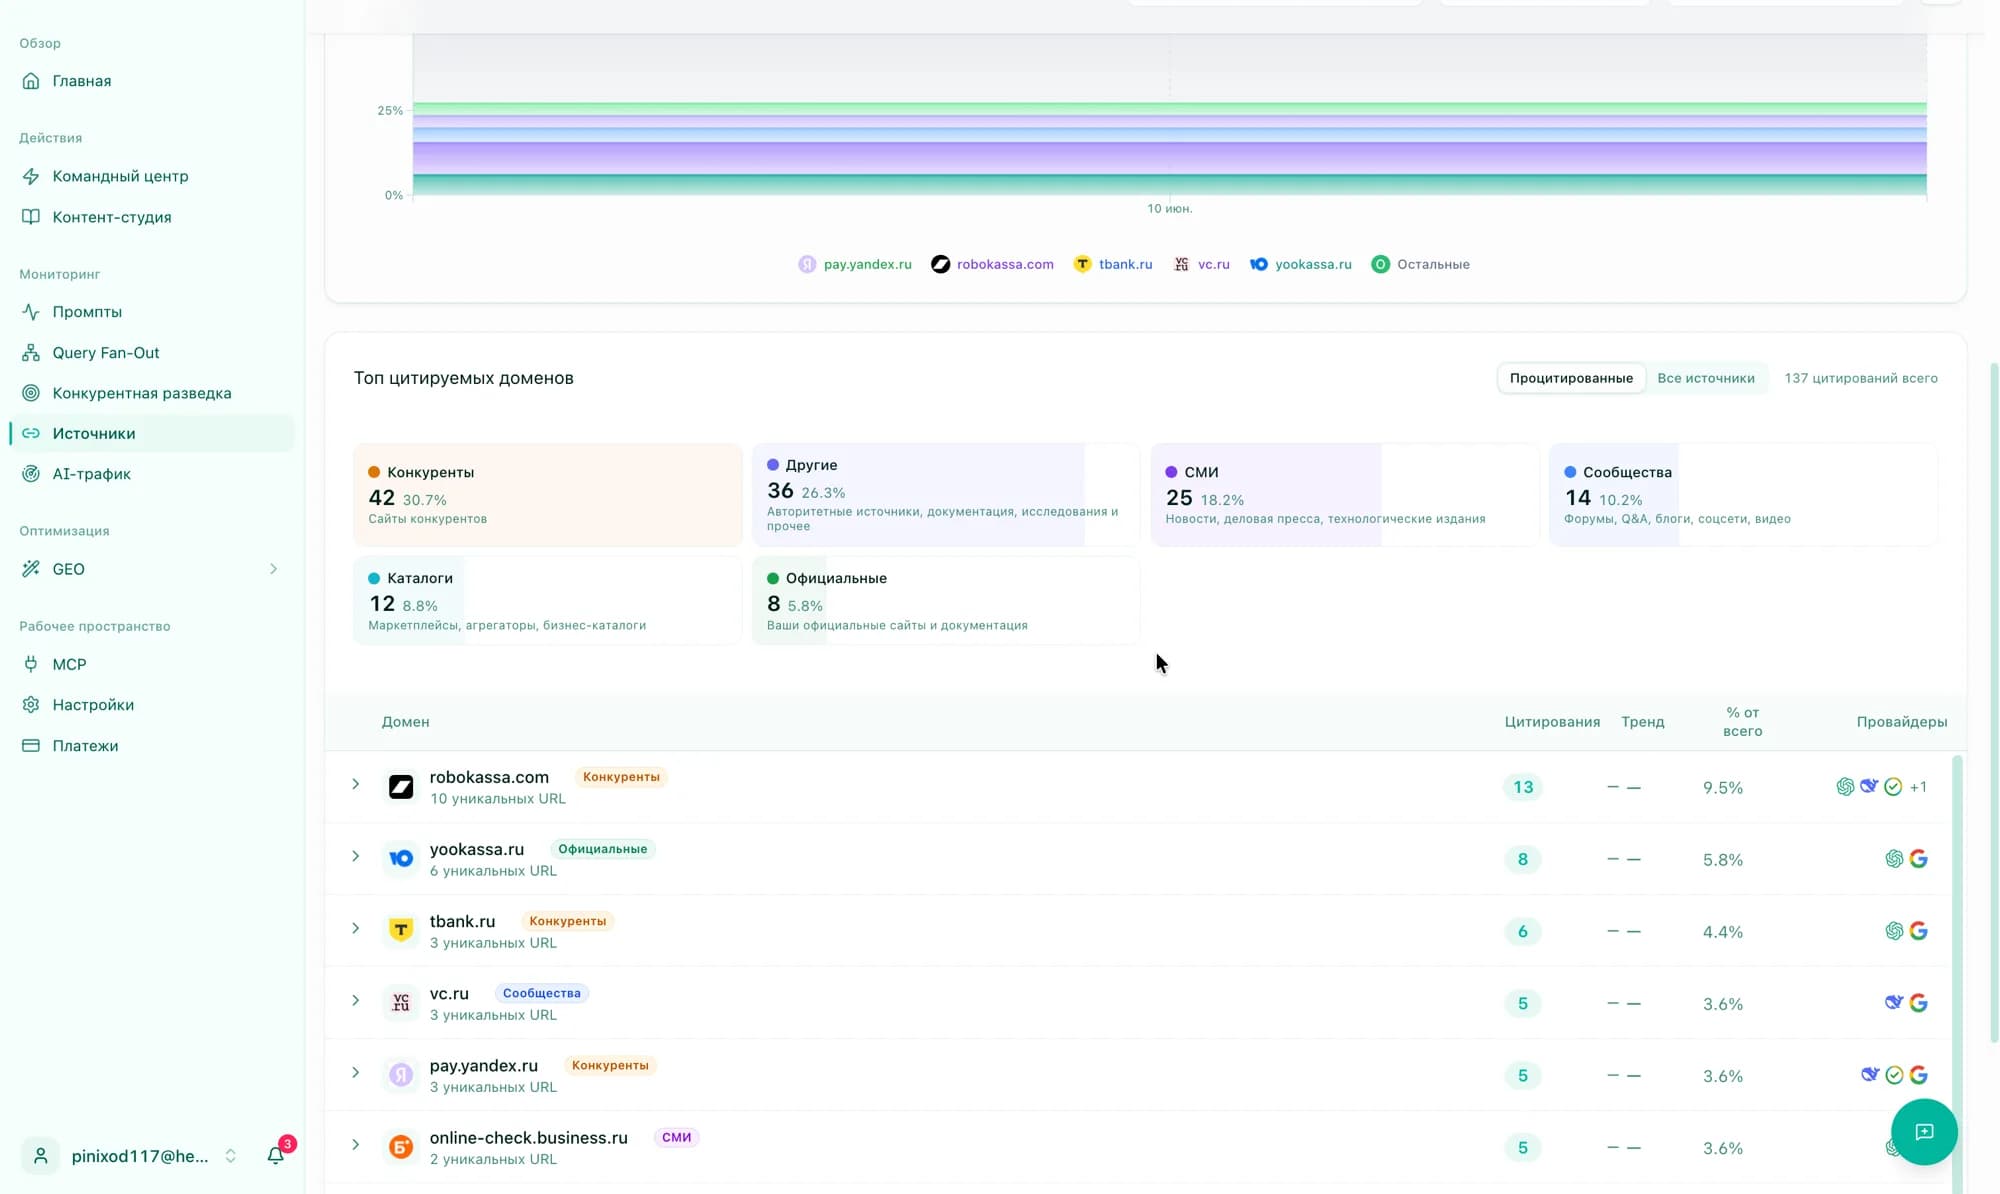This screenshot has height=1194, width=2000.
Task: Open Настройки gear icon
Action: click(x=31, y=705)
